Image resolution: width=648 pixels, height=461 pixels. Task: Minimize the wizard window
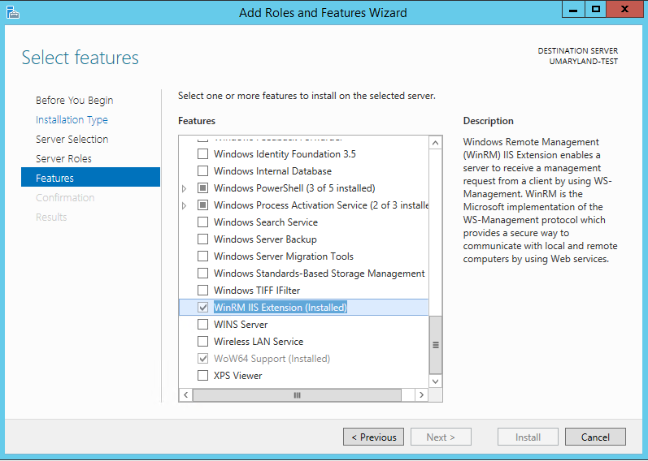[573, 10]
